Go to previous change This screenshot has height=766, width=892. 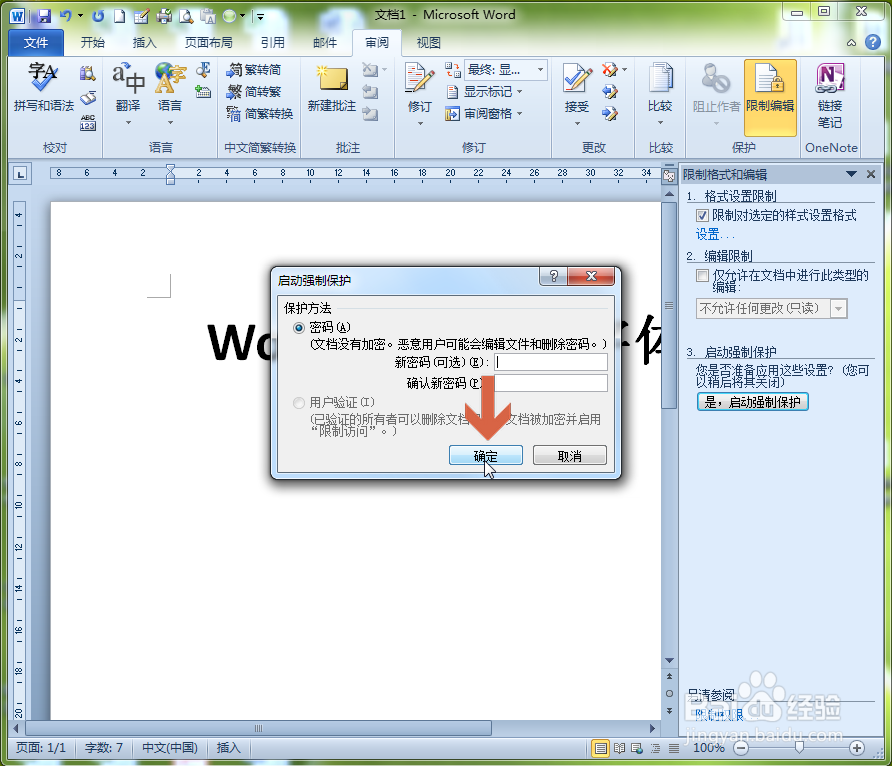click(610, 92)
